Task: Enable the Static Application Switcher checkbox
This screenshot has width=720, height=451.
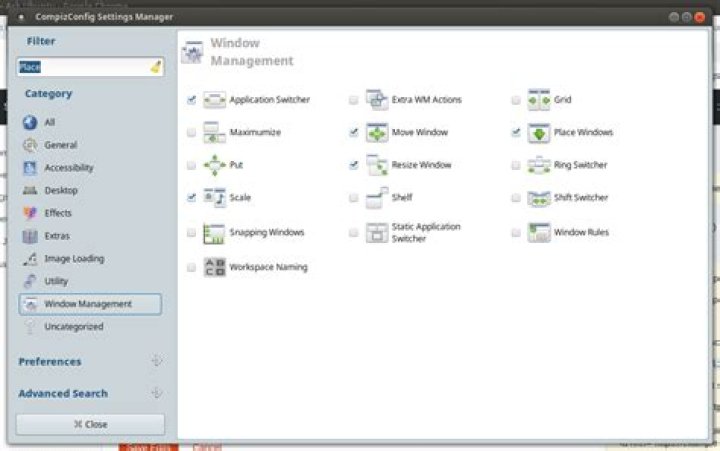Action: click(x=354, y=233)
